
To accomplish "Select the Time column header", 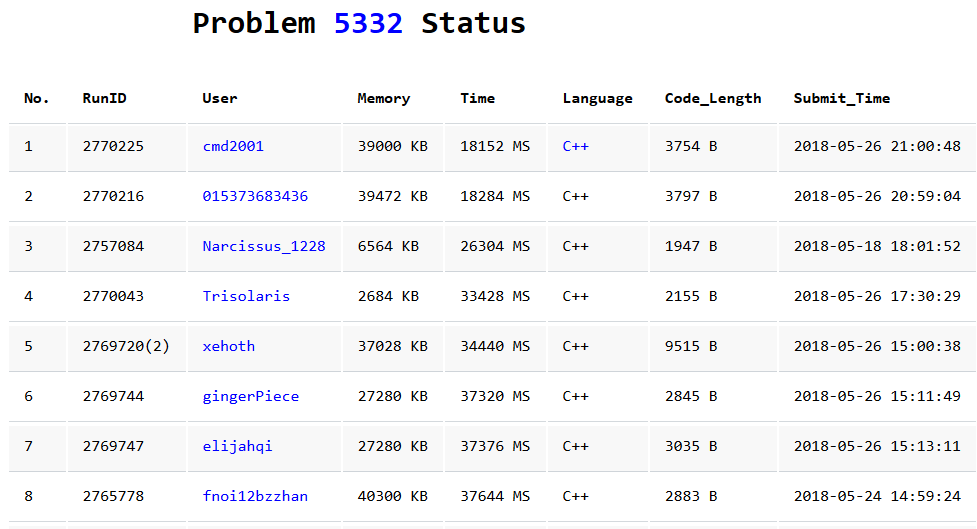I will click(477, 98).
